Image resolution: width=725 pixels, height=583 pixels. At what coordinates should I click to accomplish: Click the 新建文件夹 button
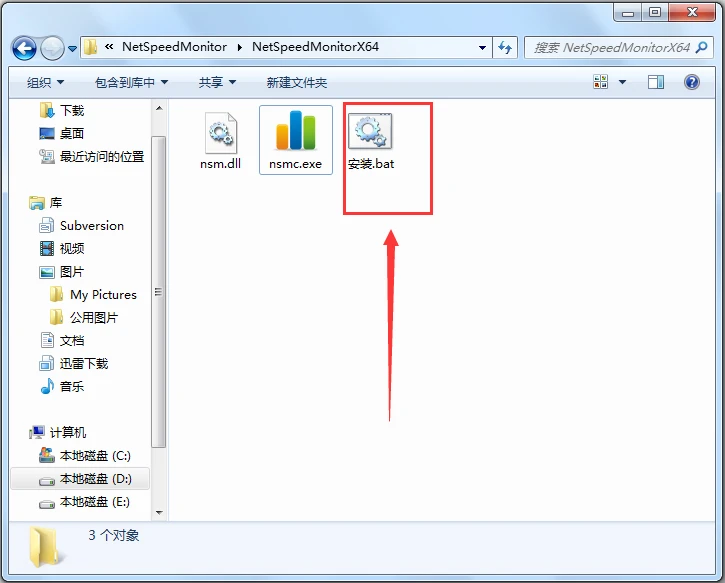click(x=297, y=83)
